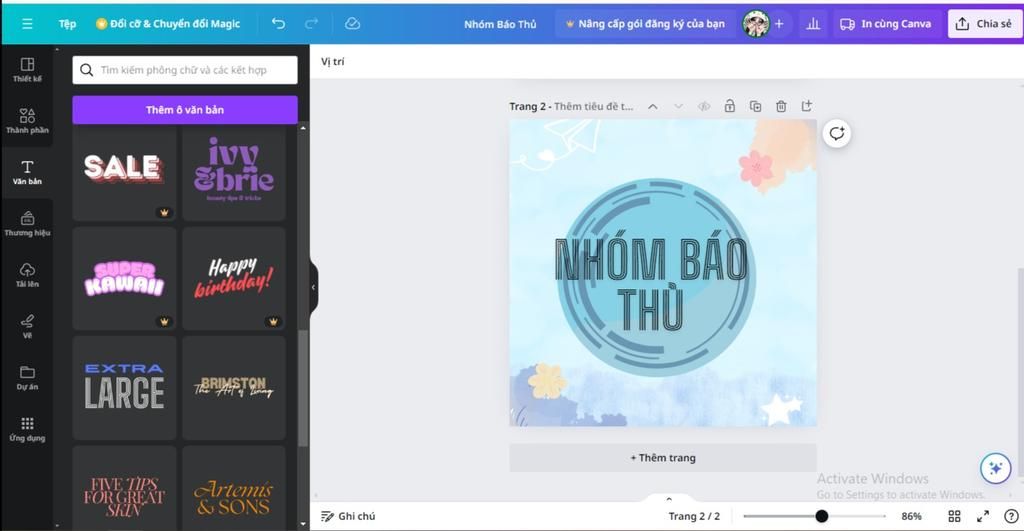Click Thêm trang add page button

[x=663, y=458]
